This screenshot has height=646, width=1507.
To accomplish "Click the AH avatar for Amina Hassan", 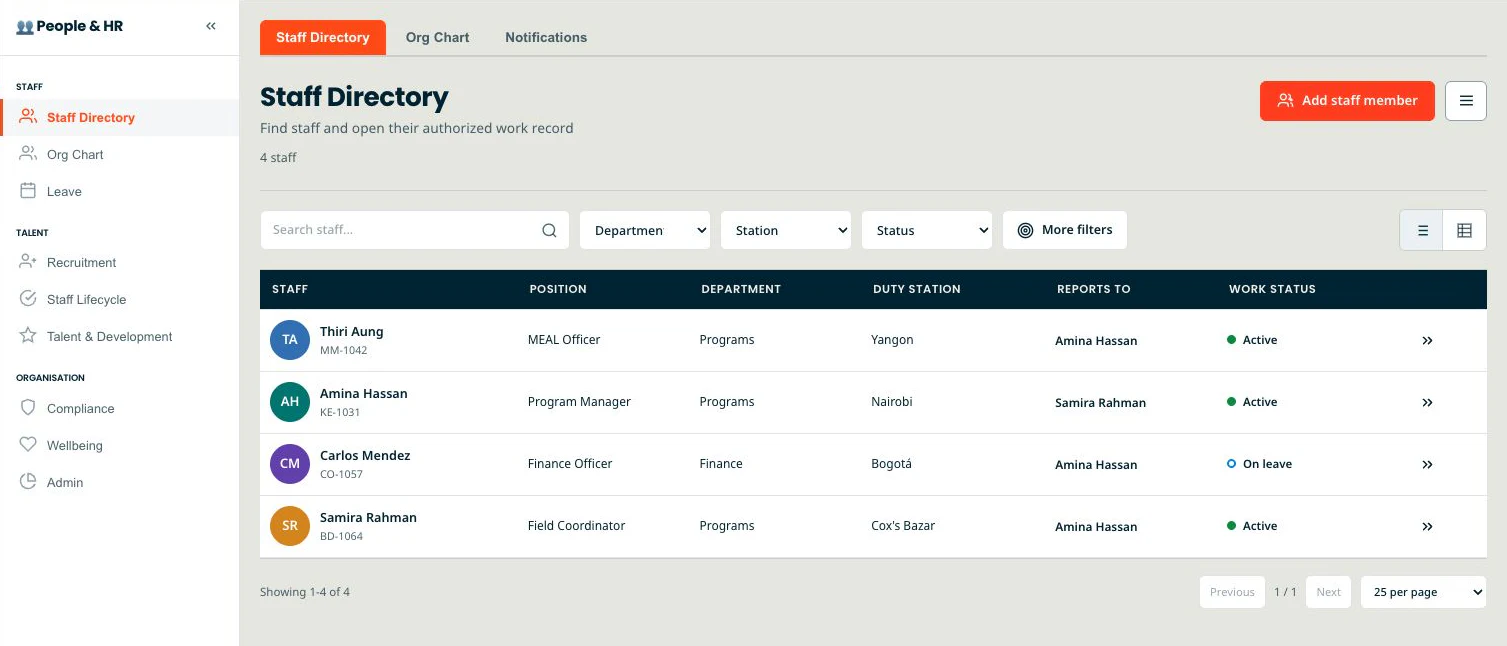I will tap(290, 402).
